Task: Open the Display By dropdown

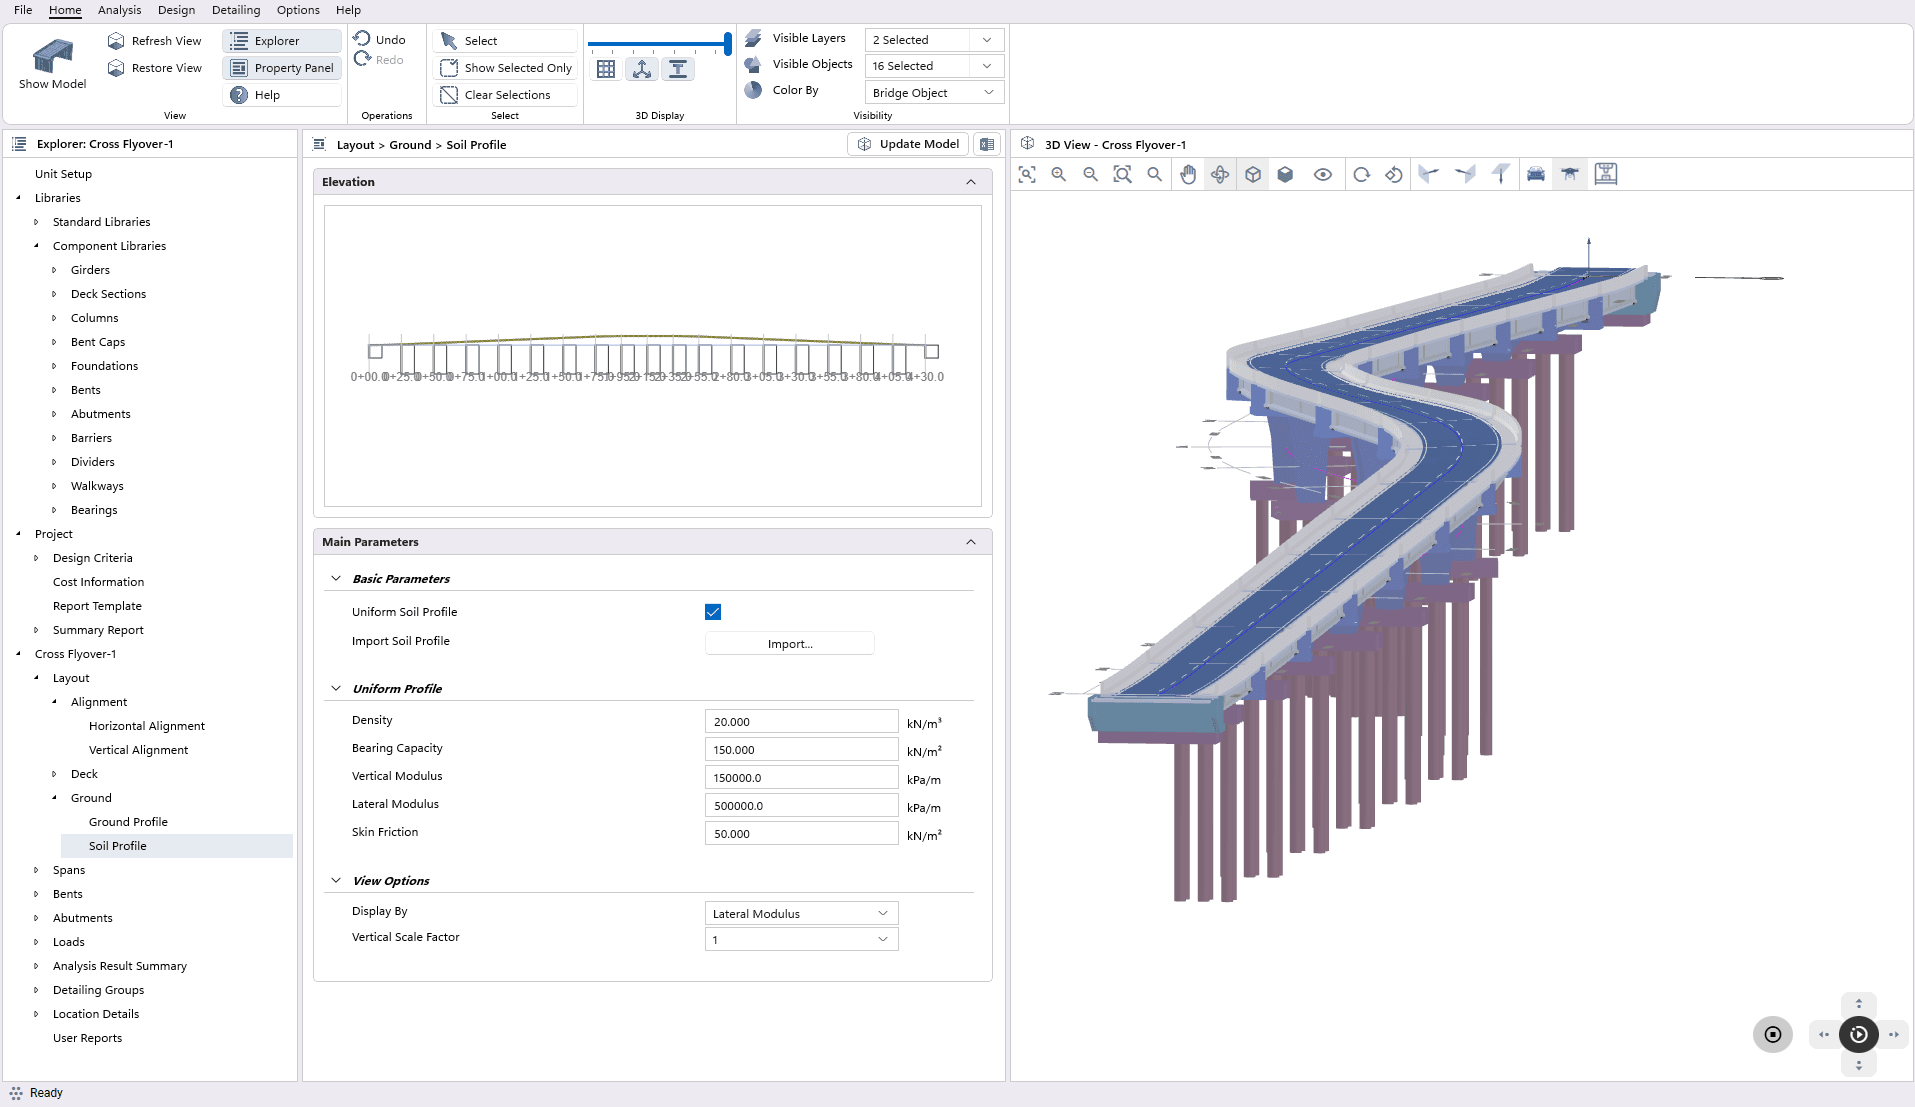Action: pos(801,913)
